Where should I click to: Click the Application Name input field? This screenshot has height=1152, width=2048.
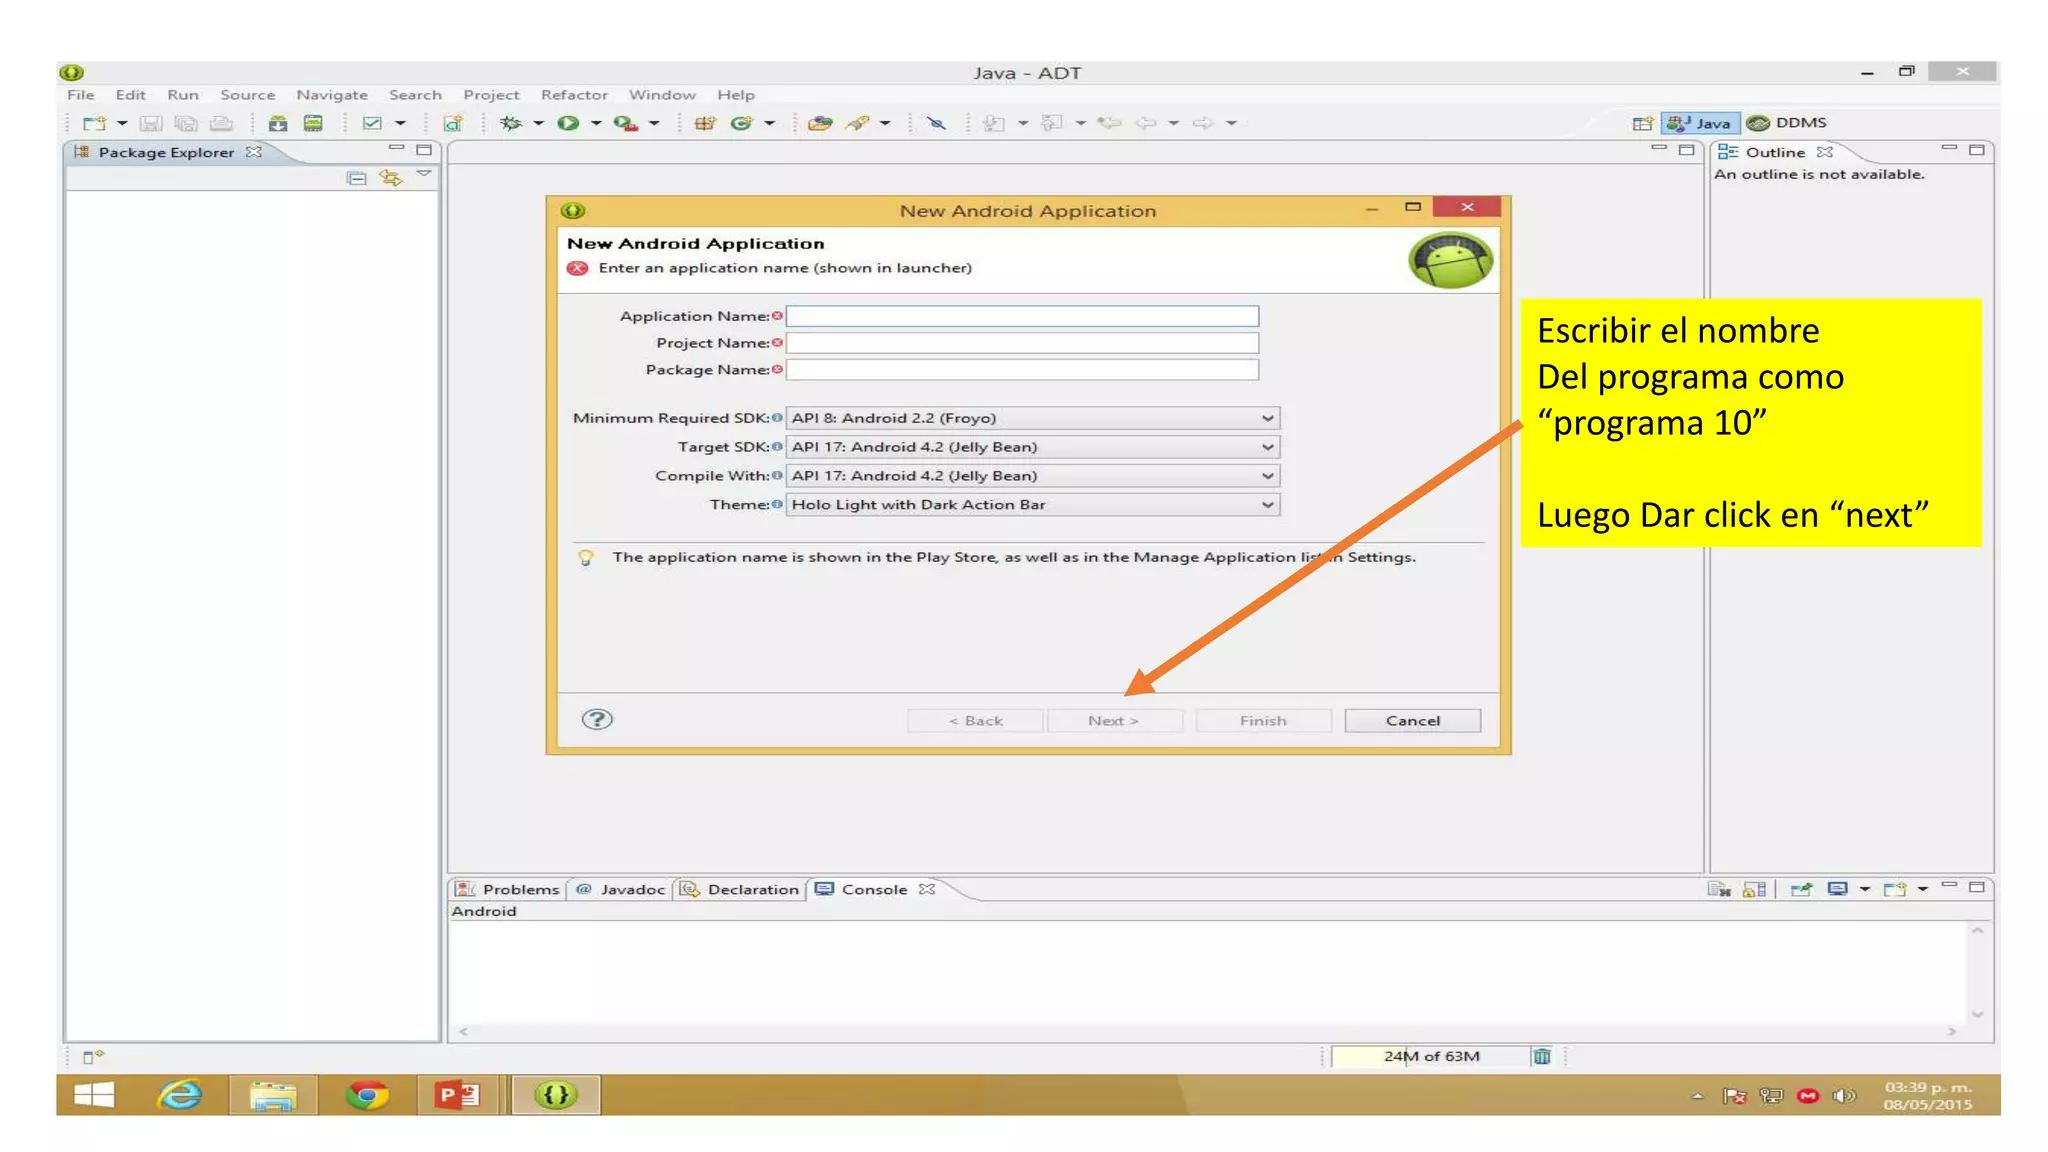[x=1021, y=316]
